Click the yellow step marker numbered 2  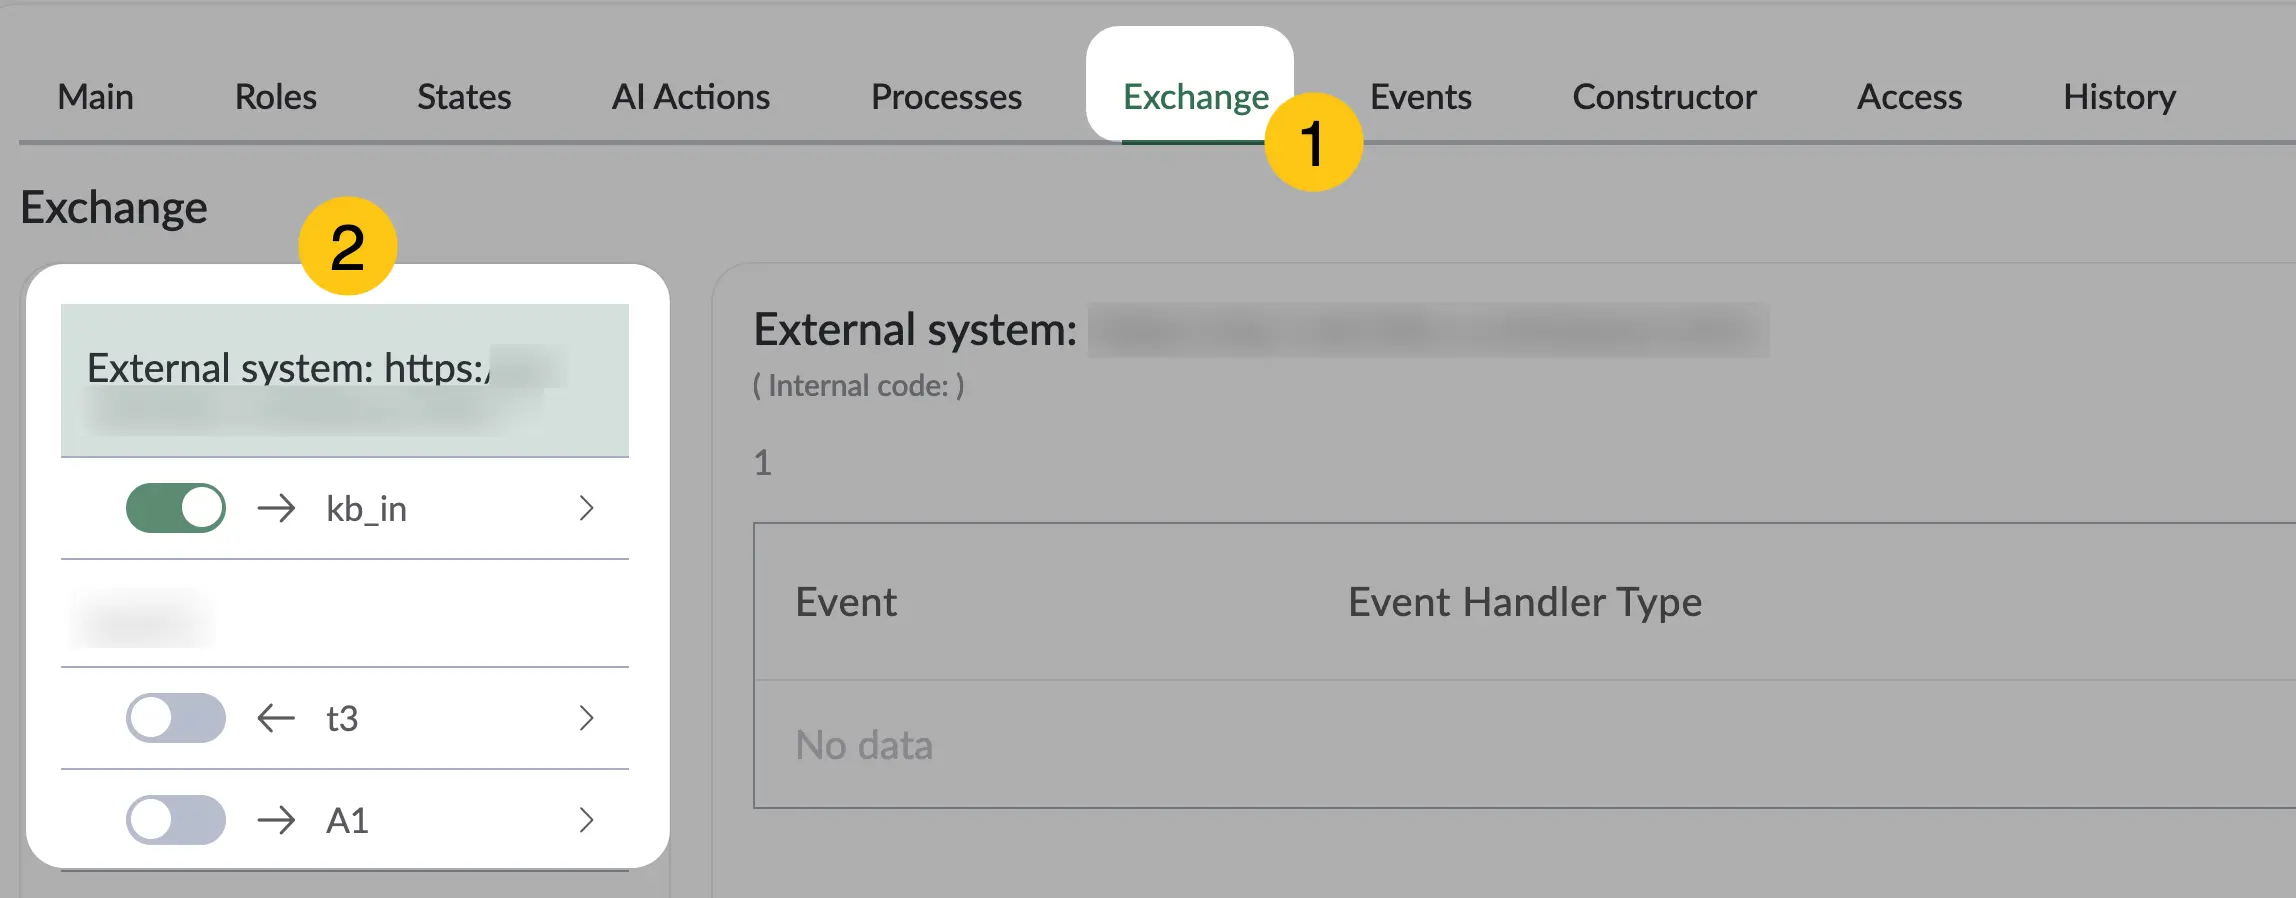coord(348,246)
